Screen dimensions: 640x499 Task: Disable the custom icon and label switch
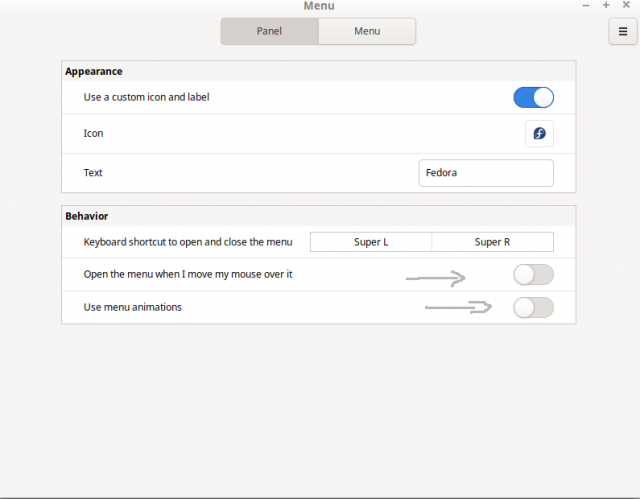coord(533,98)
